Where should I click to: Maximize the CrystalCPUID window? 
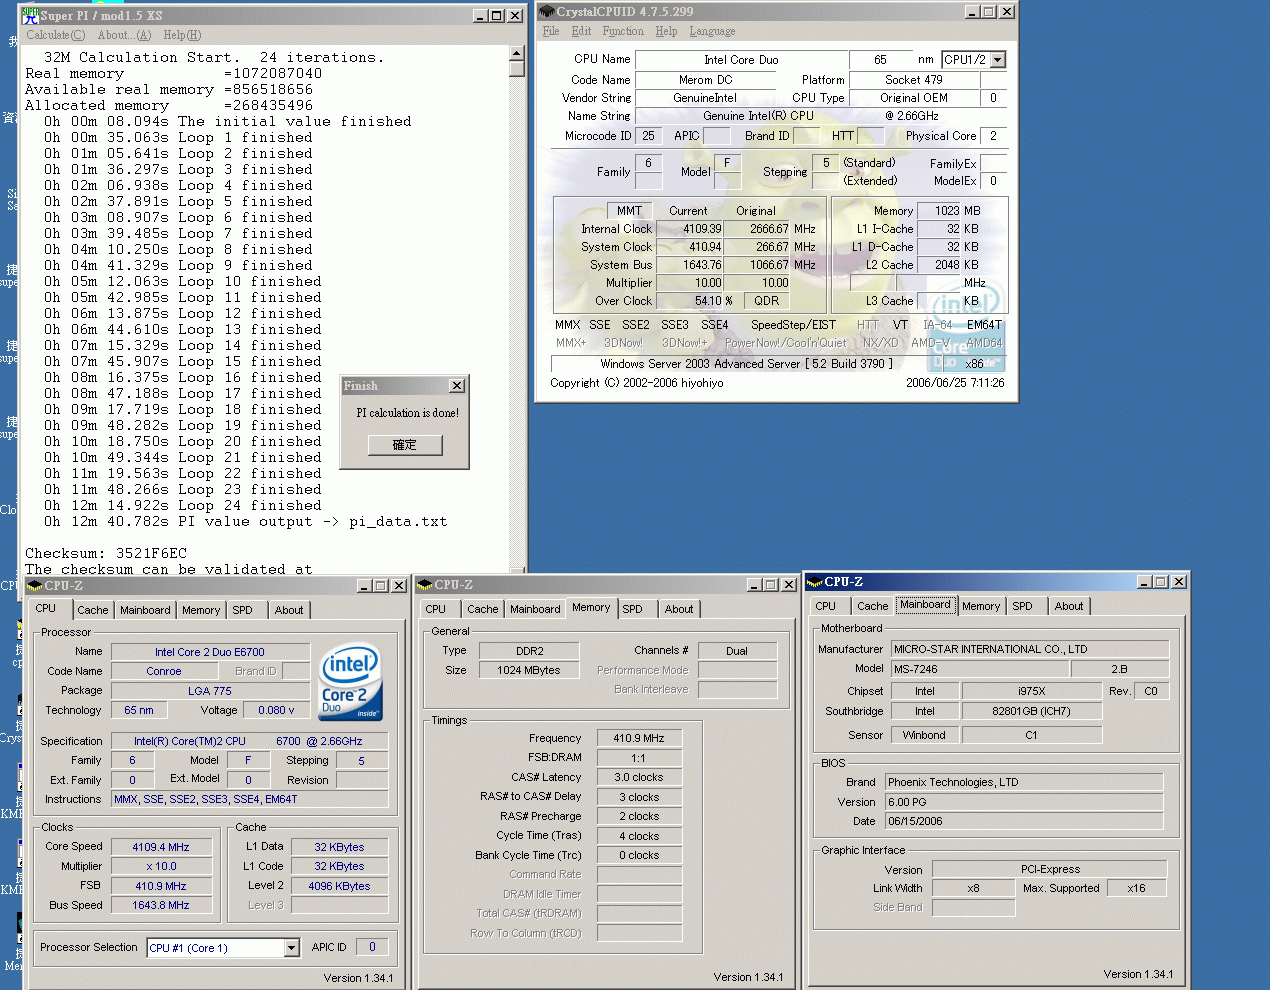tap(989, 12)
